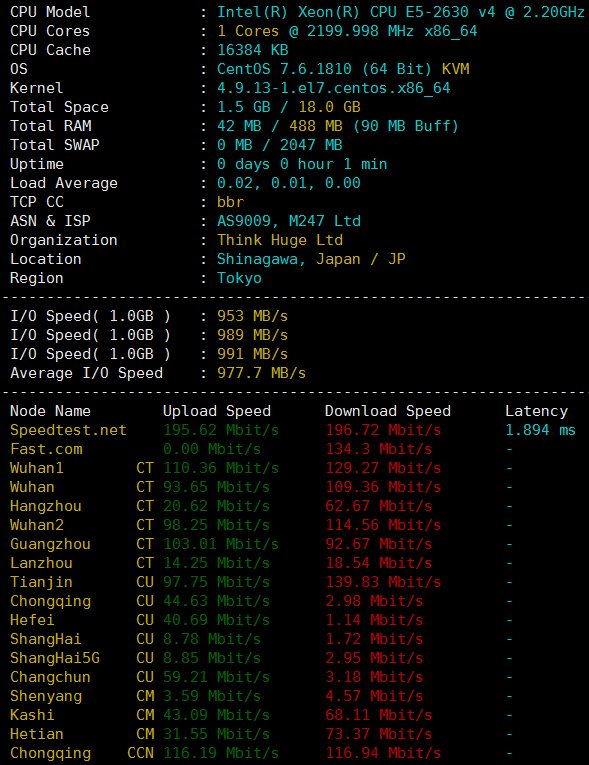Screen dimensions: 589x765
Task: Click the 'Hefei' node name
Action: pyautogui.click(x=32, y=621)
